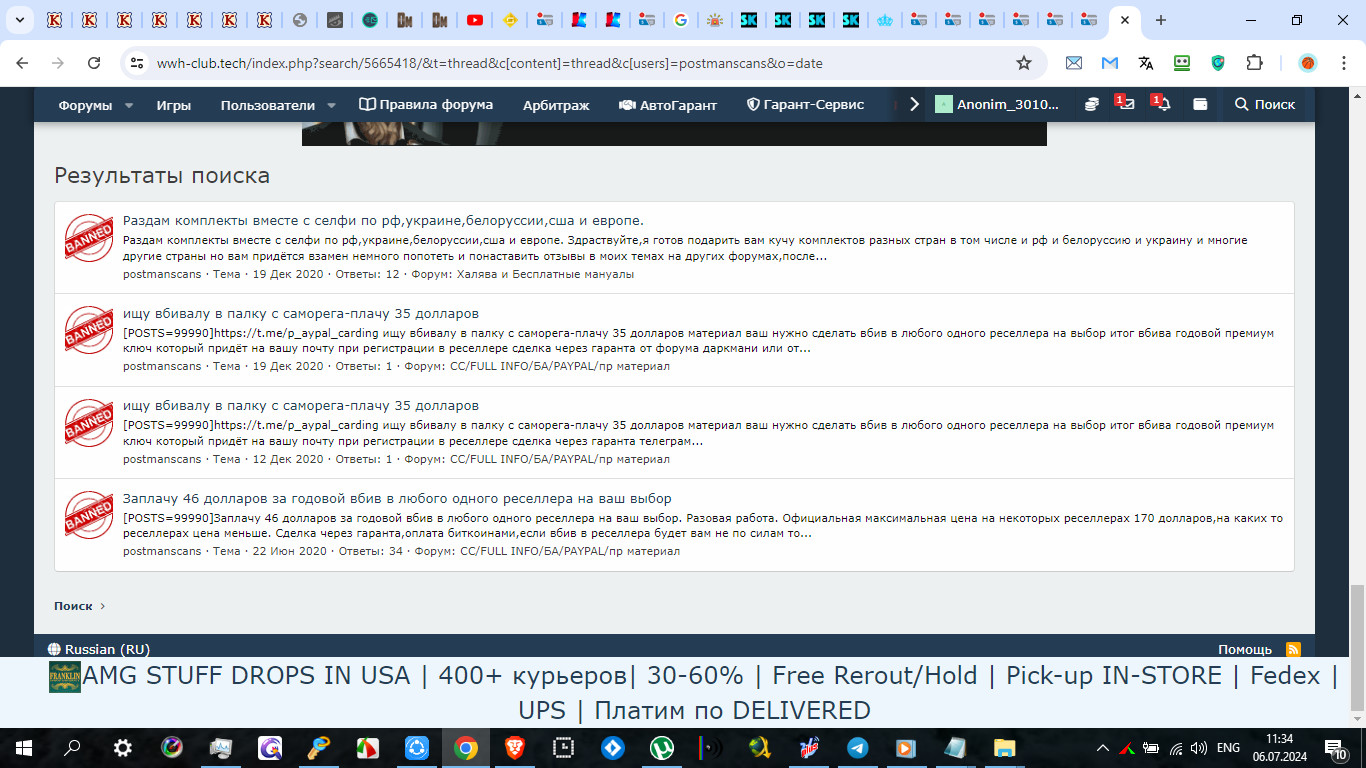
Task: Click the browser forward arrow
Action: tap(58, 63)
